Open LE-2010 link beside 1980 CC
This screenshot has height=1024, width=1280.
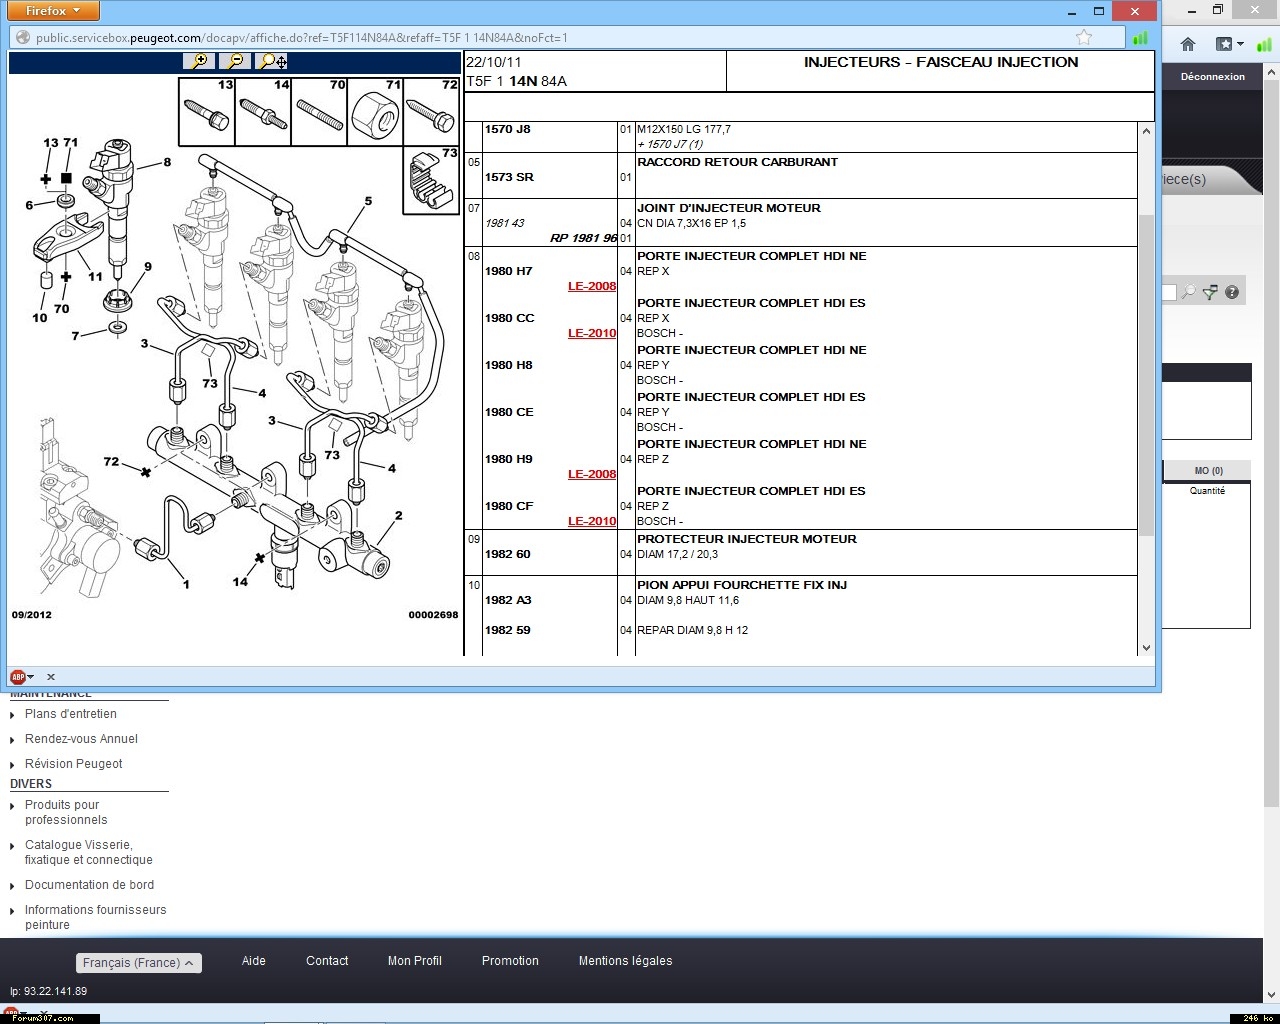592,333
